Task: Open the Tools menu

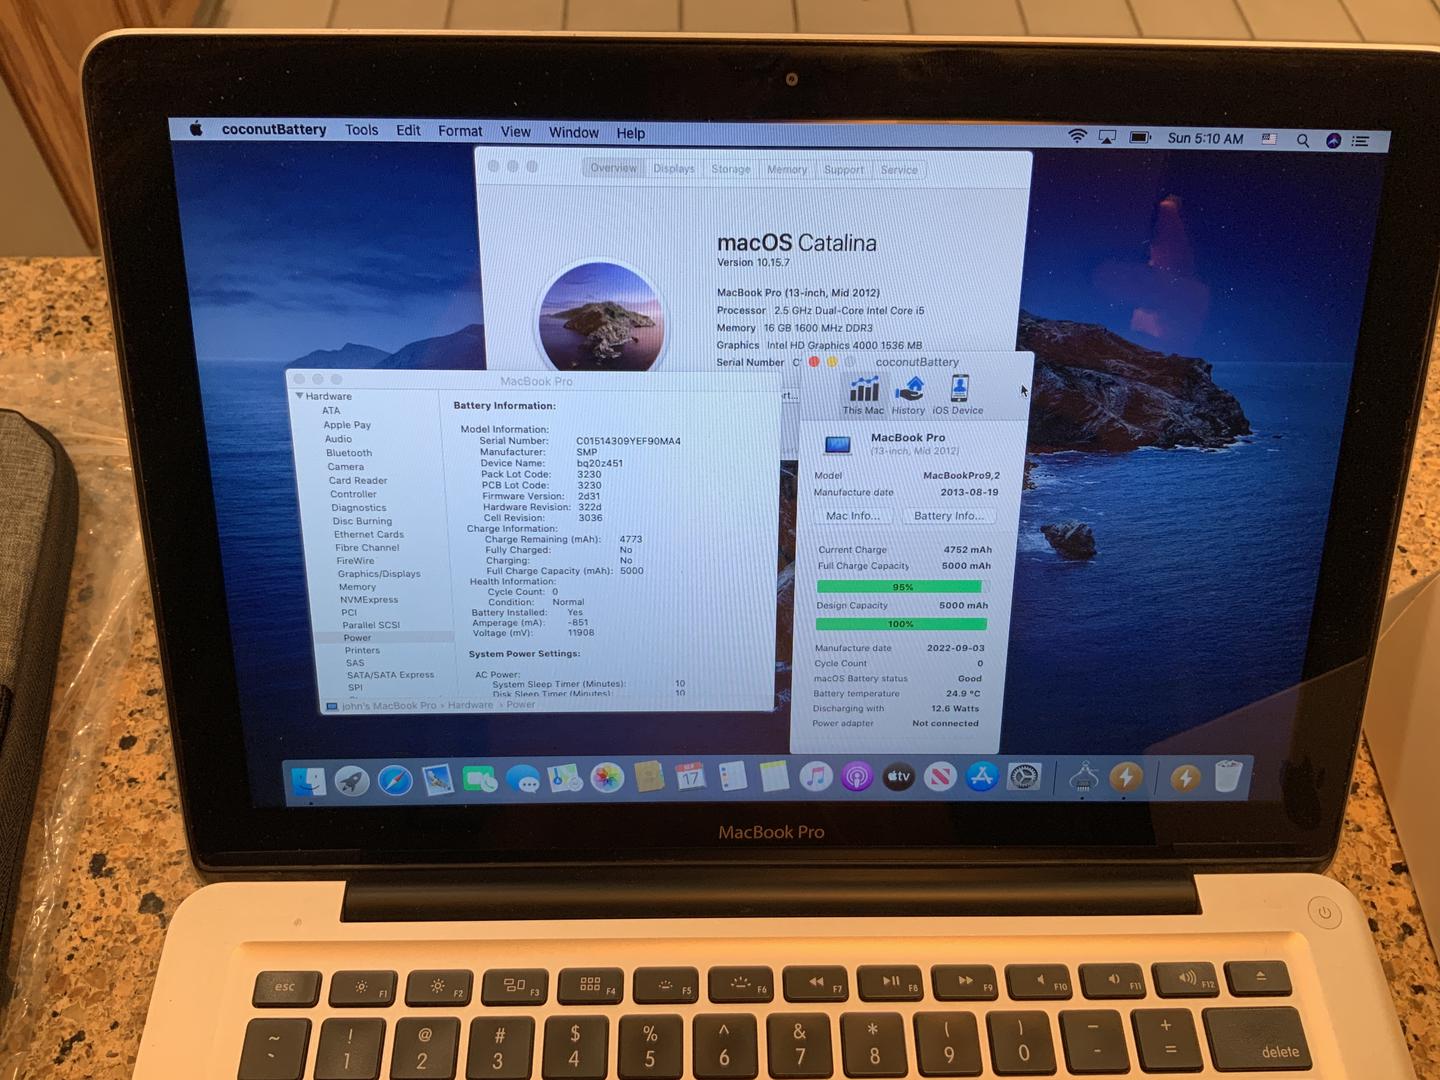Action: pos(361,130)
